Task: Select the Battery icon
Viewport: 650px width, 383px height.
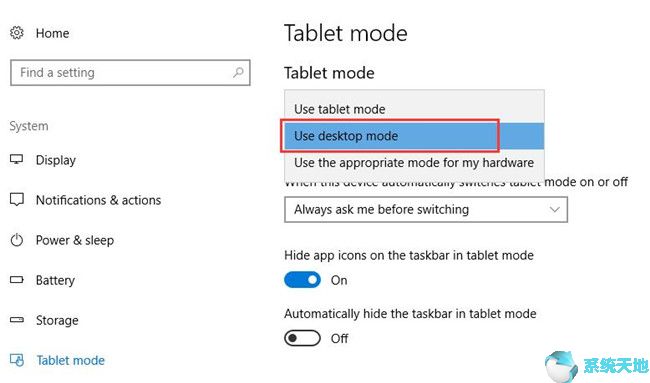Action: [17, 279]
